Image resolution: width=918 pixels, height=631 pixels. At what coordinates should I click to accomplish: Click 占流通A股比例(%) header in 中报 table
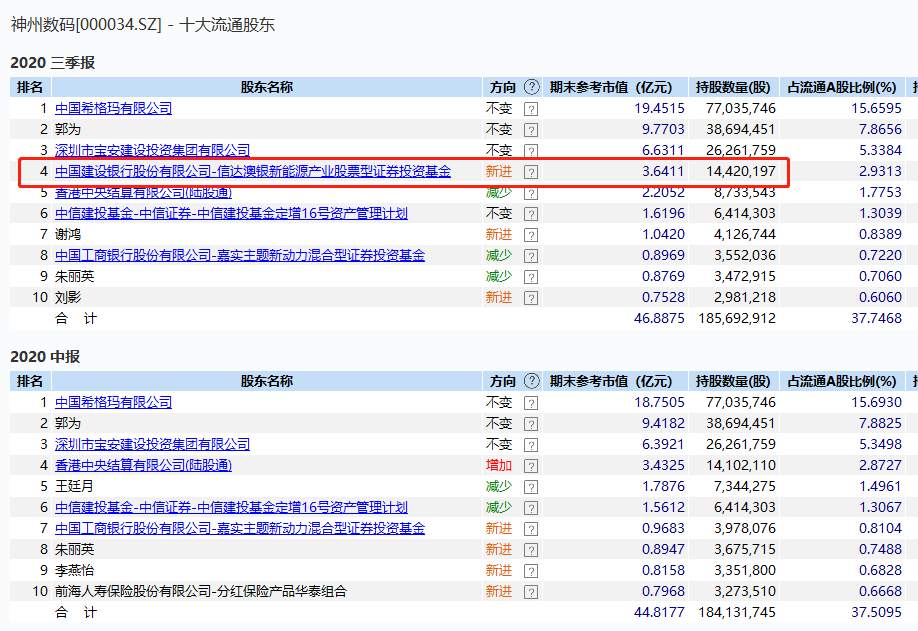[x=842, y=381]
